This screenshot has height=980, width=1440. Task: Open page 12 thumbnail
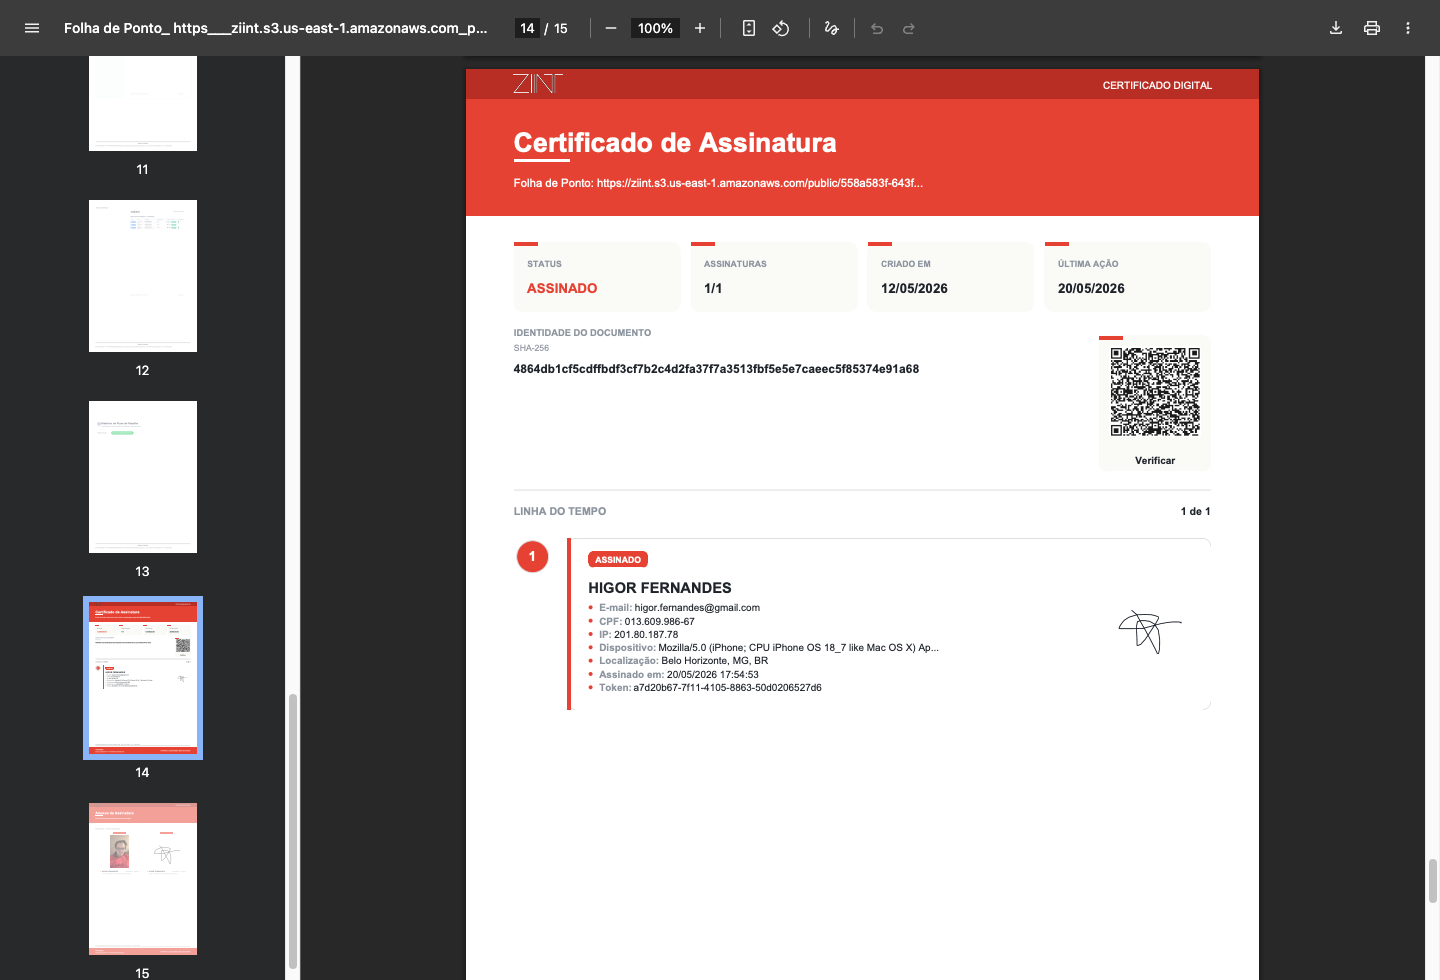point(143,276)
